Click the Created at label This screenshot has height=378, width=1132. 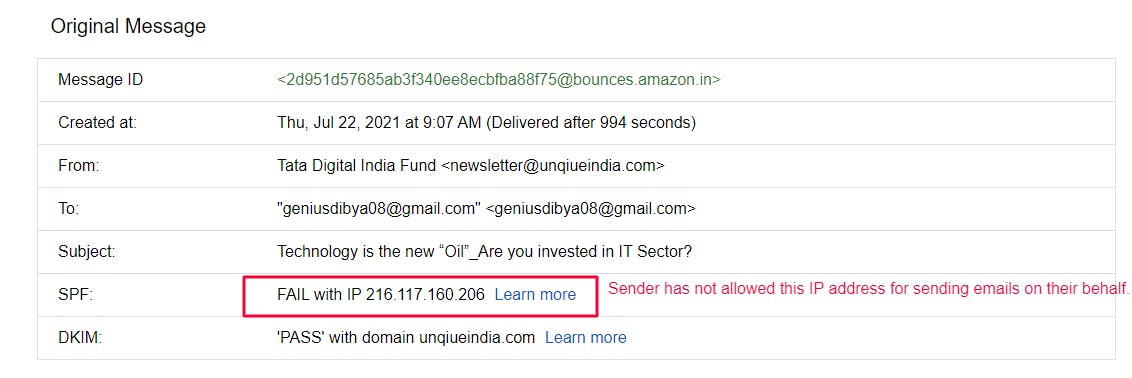pyautogui.click(x=97, y=123)
